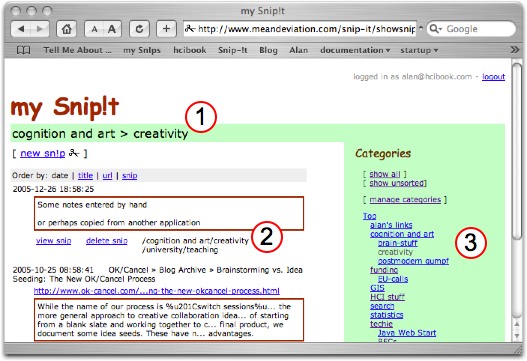The width and height of the screenshot is (527, 361).
Task: Click the scissors icon beside new snip
Action: click(74, 153)
